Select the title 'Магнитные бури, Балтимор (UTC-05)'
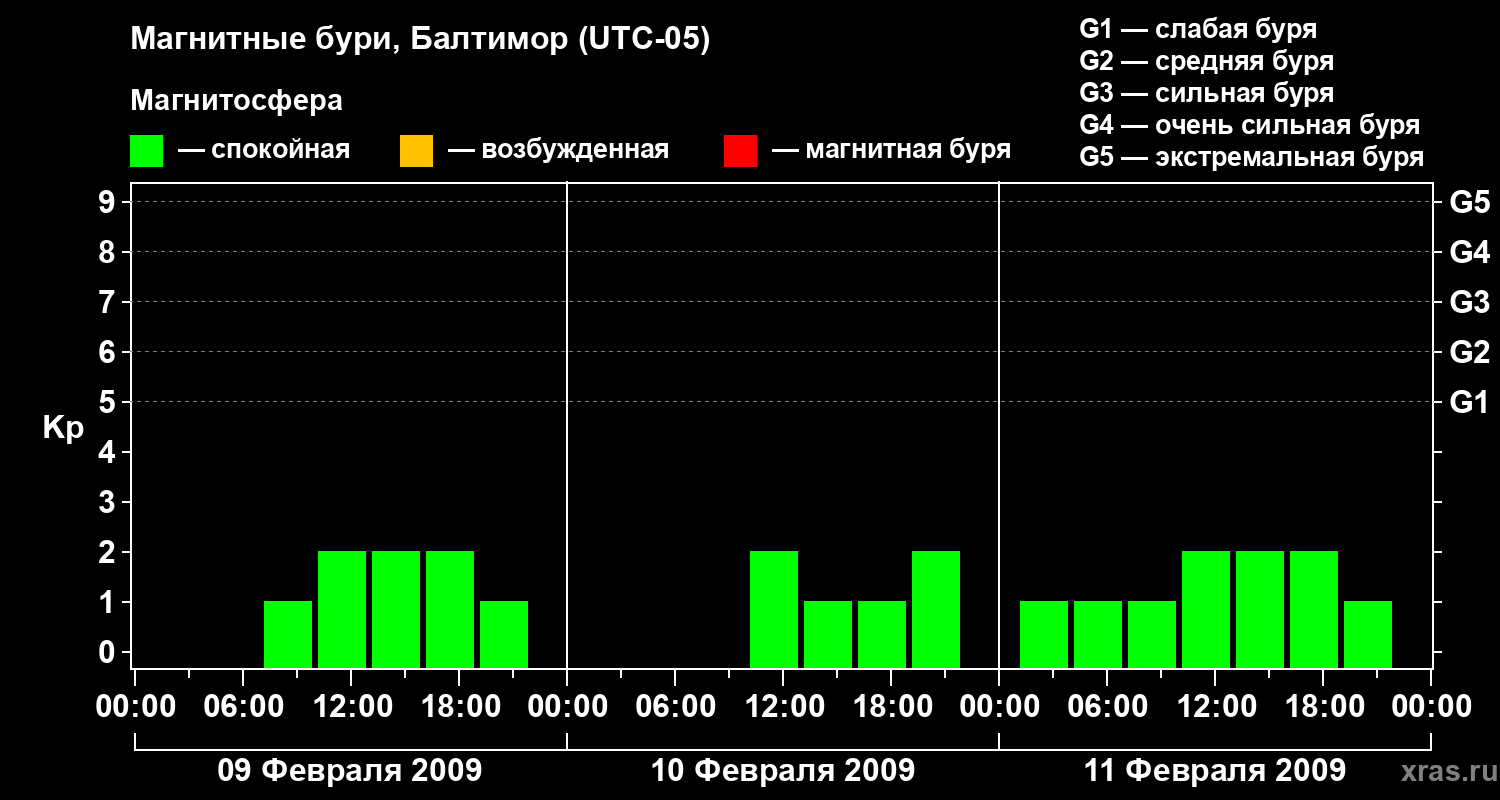 pyautogui.click(x=420, y=41)
